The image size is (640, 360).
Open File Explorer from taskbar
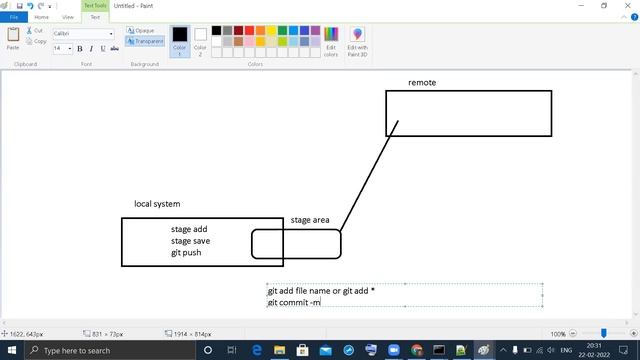280,350
